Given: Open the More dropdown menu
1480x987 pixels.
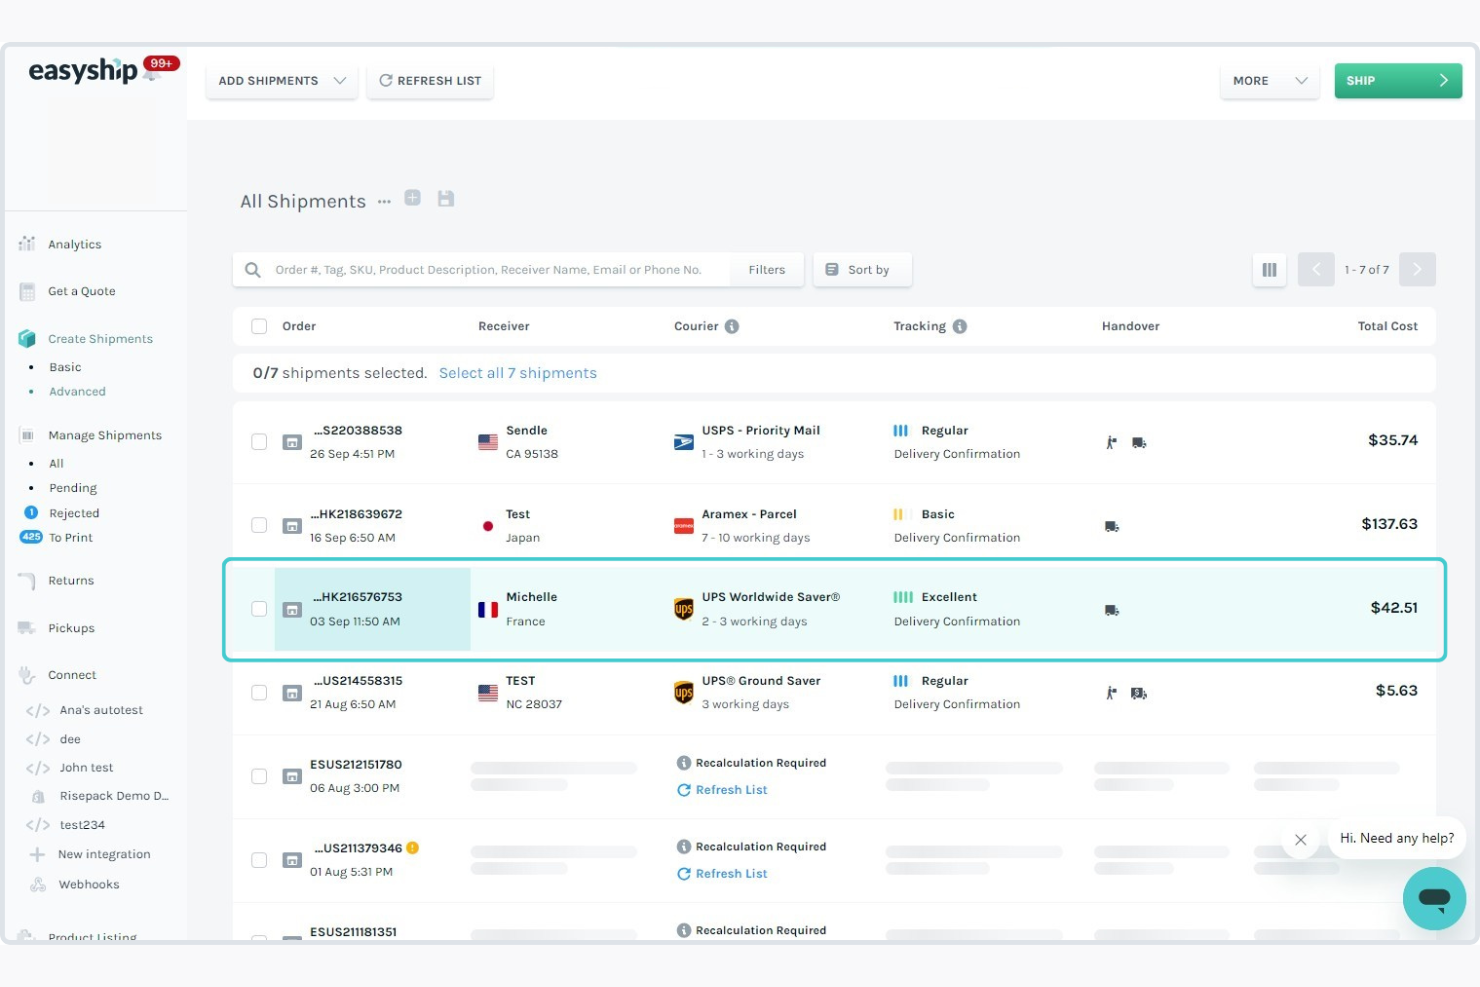Looking at the screenshot, I should (x=1270, y=81).
